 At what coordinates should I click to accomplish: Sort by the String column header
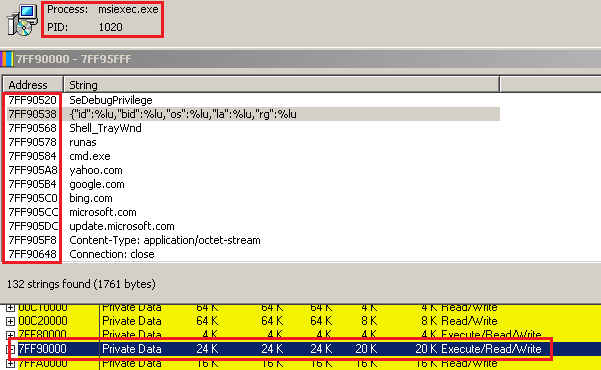pyautogui.click(x=281, y=85)
